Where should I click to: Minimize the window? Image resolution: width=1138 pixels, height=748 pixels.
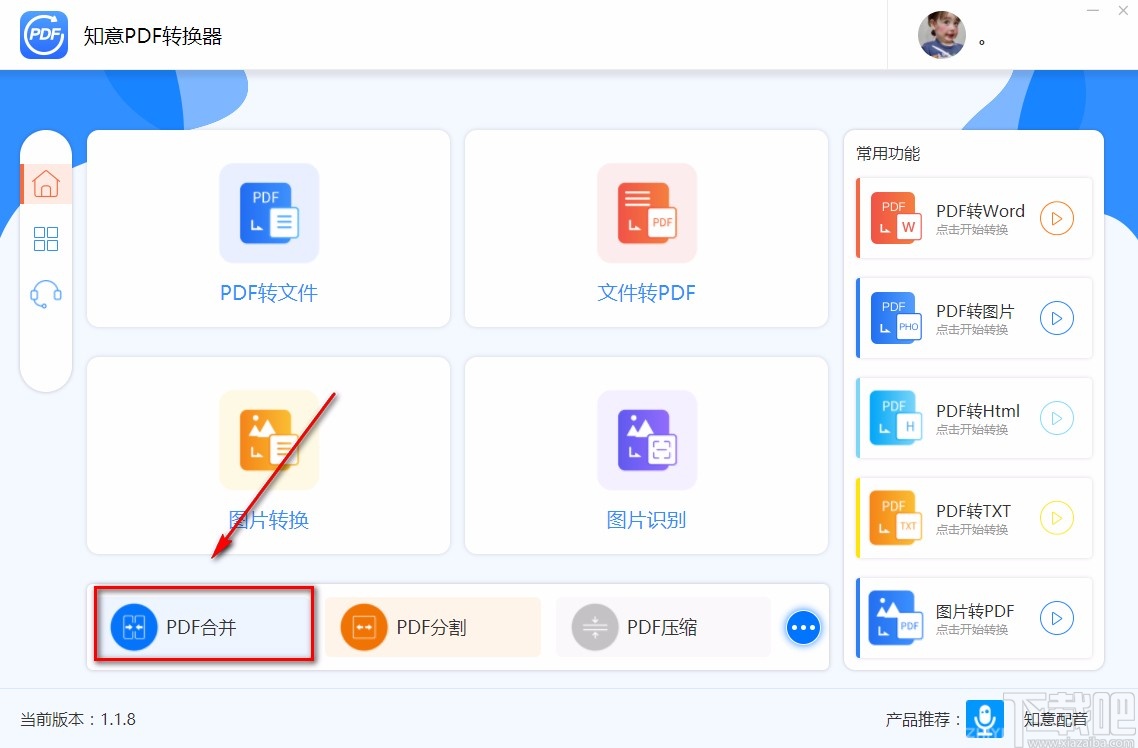(x=1092, y=10)
